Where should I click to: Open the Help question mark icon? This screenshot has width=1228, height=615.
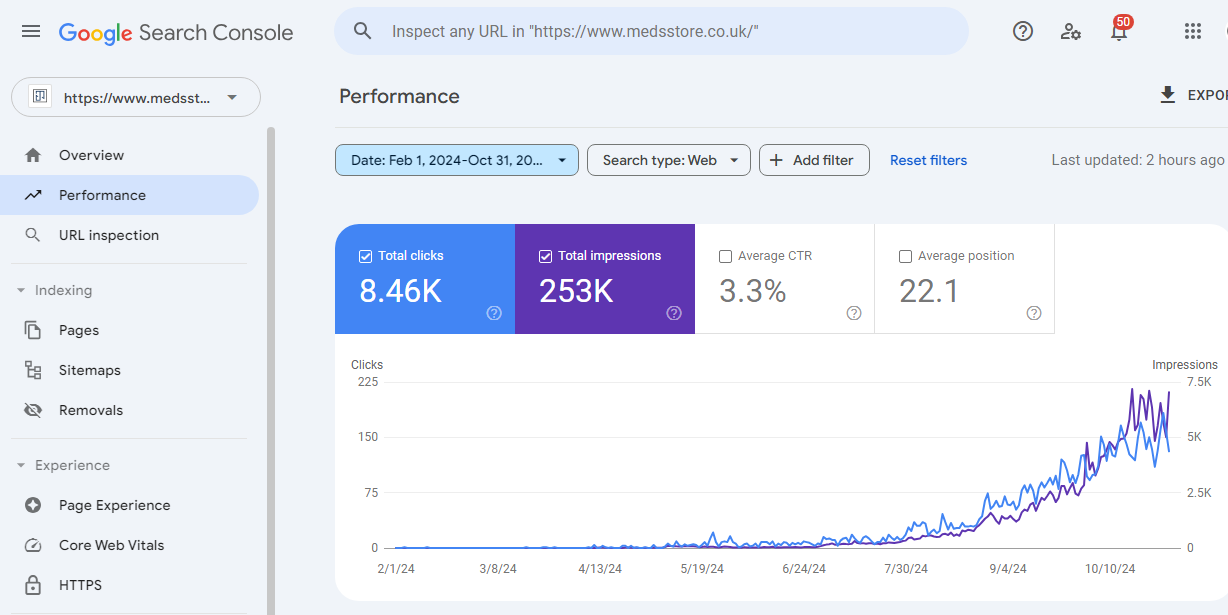click(x=1023, y=31)
